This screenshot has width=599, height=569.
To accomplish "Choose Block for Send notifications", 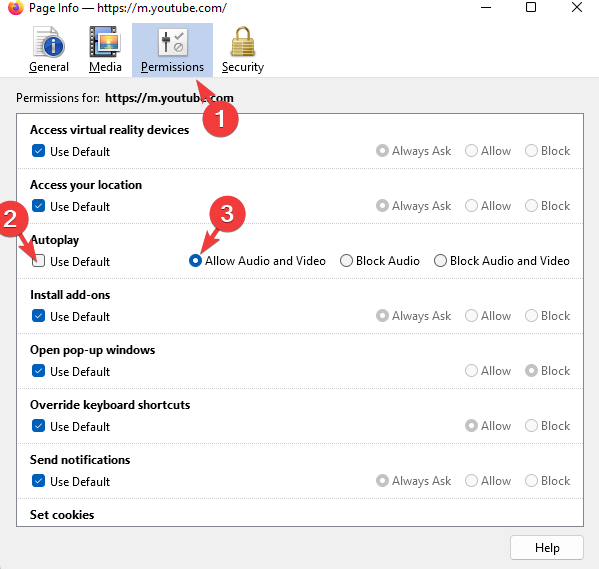I will click(x=531, y=481).
